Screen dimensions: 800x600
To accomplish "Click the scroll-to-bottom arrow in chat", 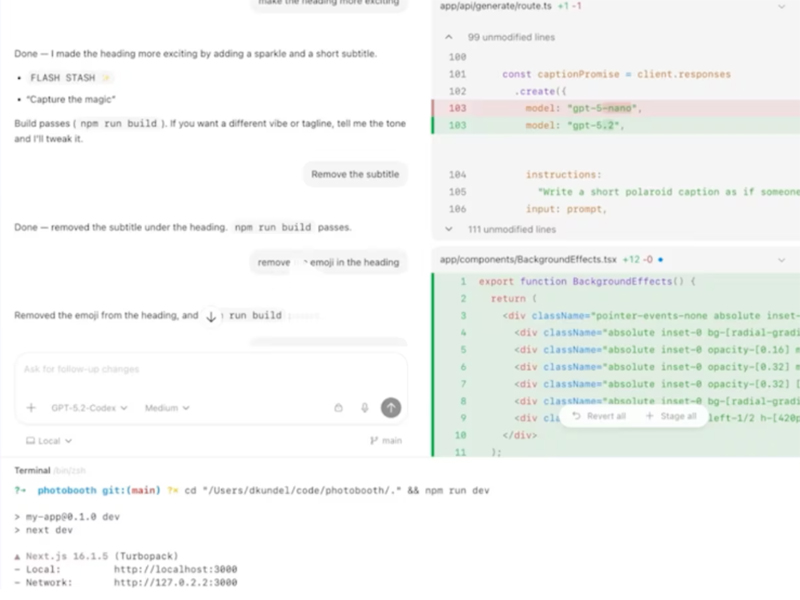I will (x=211, y=316).
